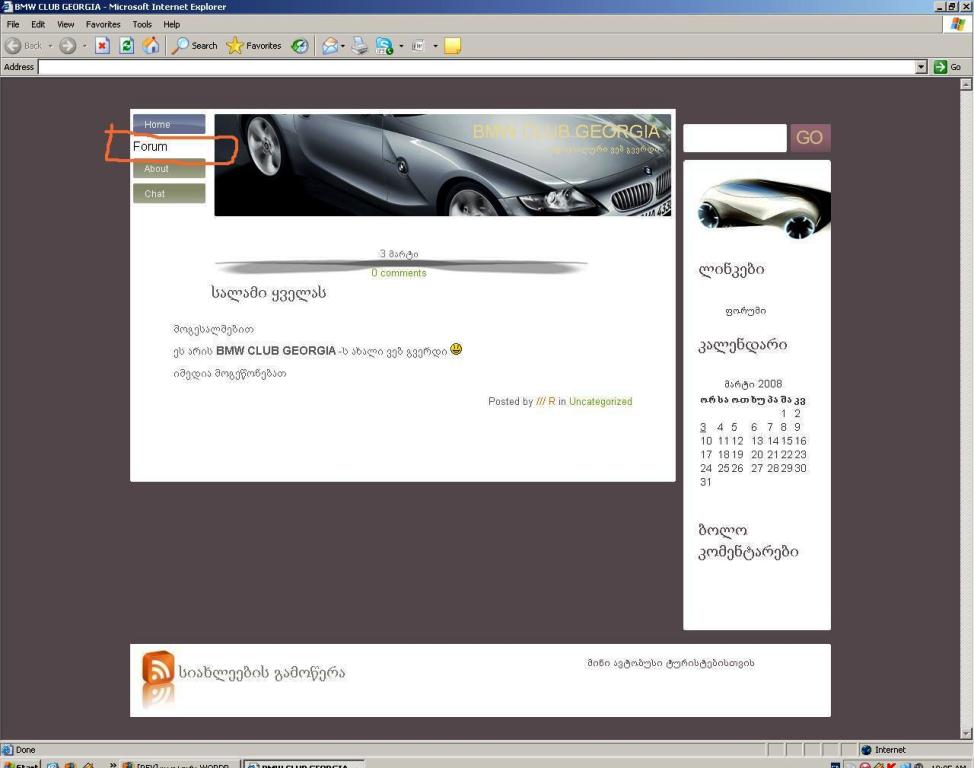Image resolution: width=974 pixels, height=768 pixels.
Task: Expand the Back button history dropdown arrow
Action: [50, 45]
